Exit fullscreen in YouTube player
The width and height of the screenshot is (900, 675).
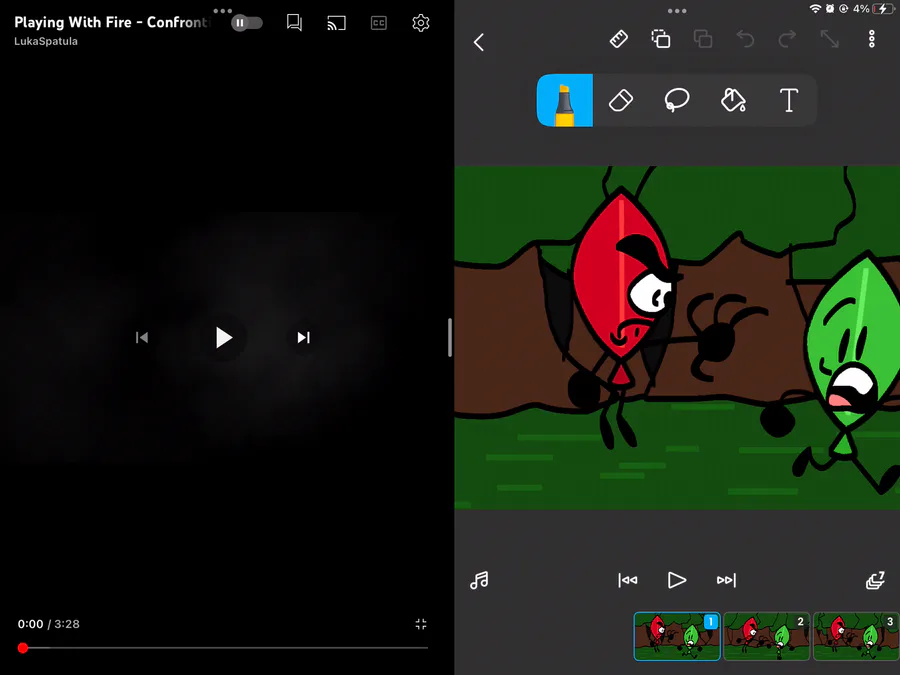pos(421,624)
